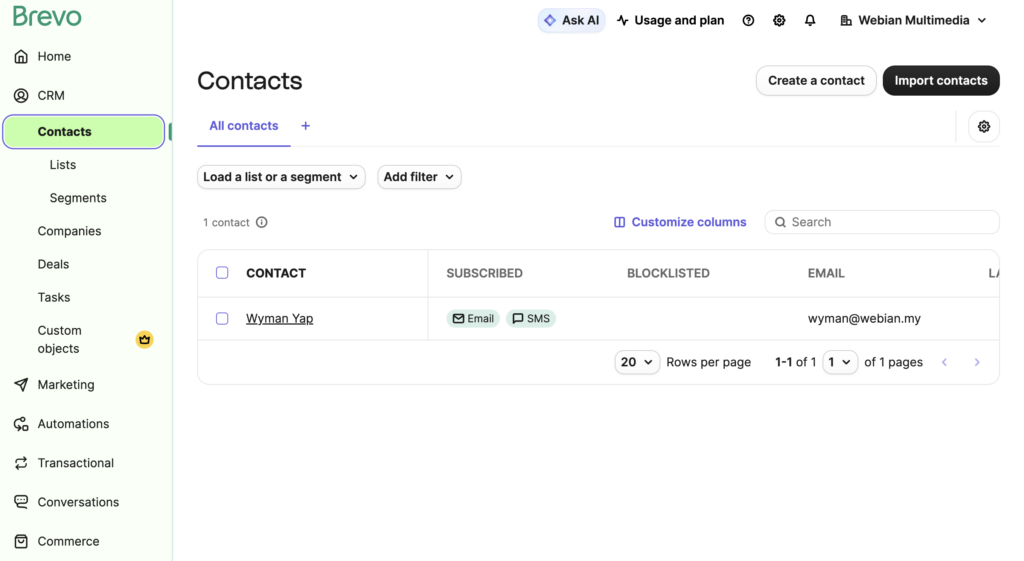Select all contacts header checkbox

coord(222,273)
